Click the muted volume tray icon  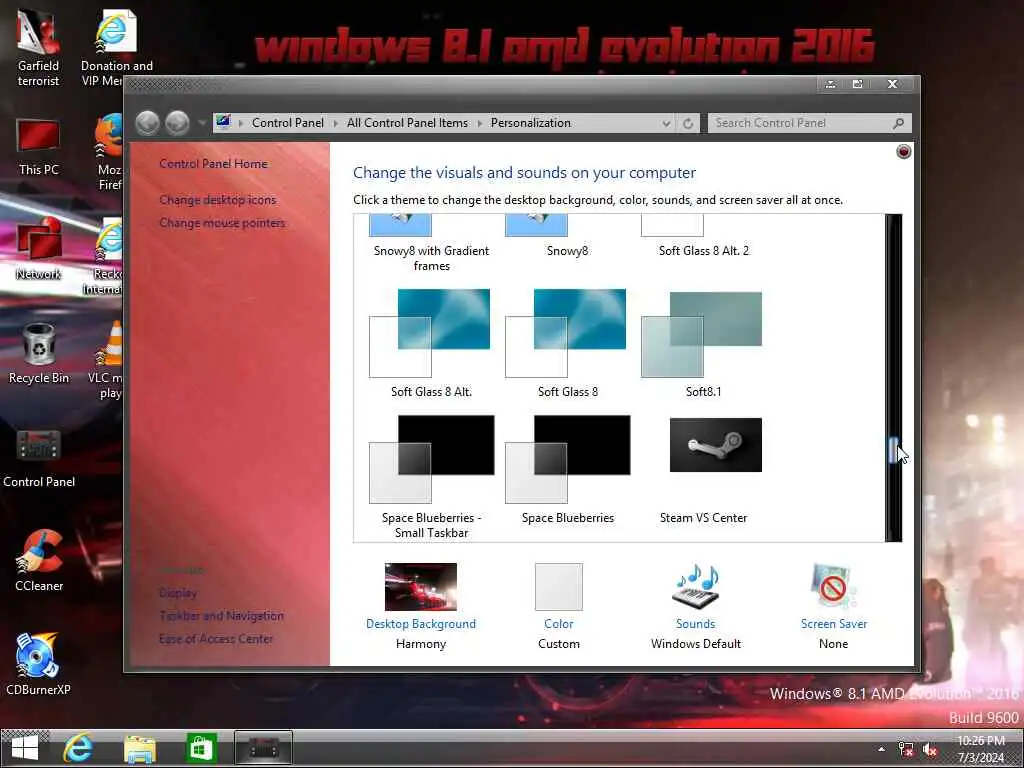point(929,749)
